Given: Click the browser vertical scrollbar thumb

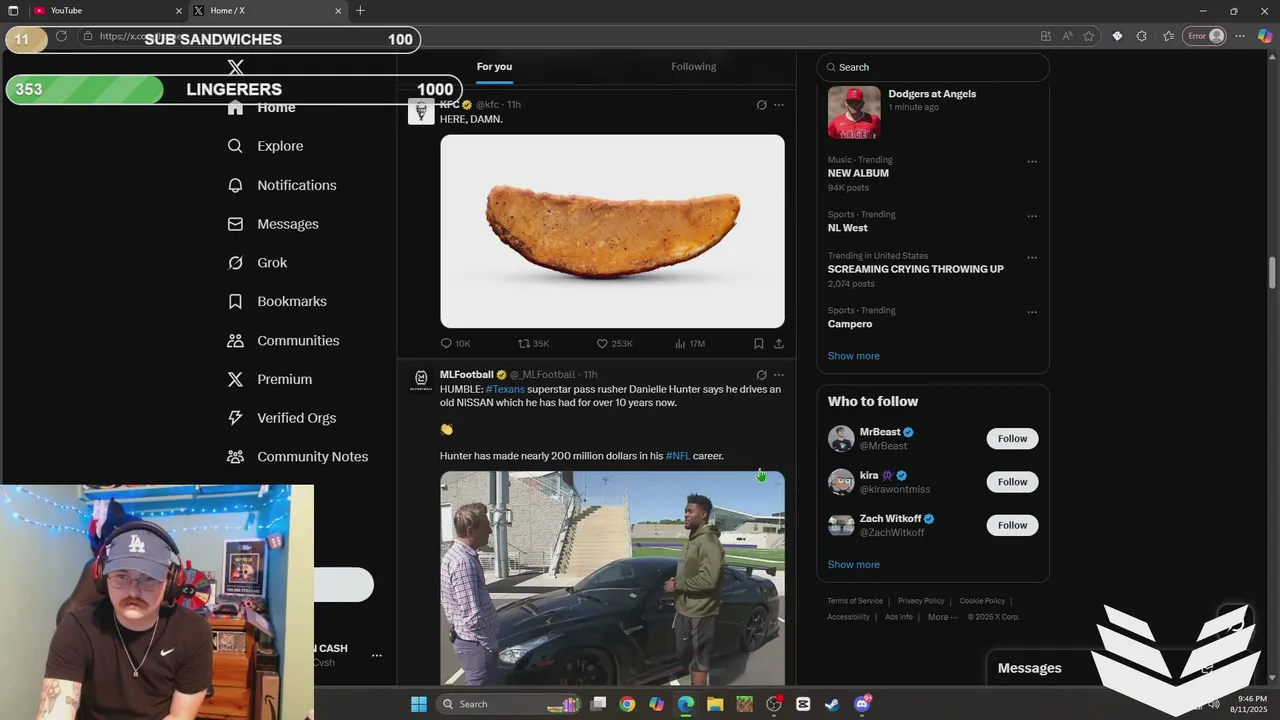Looking at the screenshot, I should coord(1273,272).
